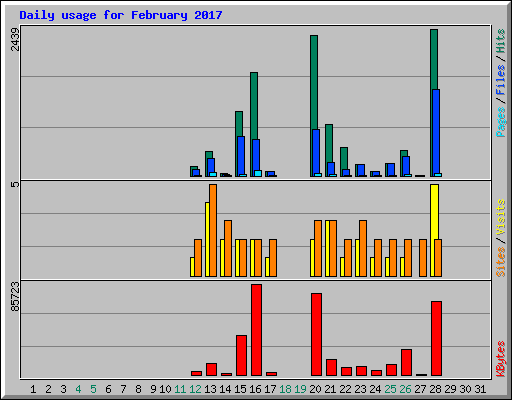
Task: Click the y-axis value 5 of the sites chart
Action: 15,184
